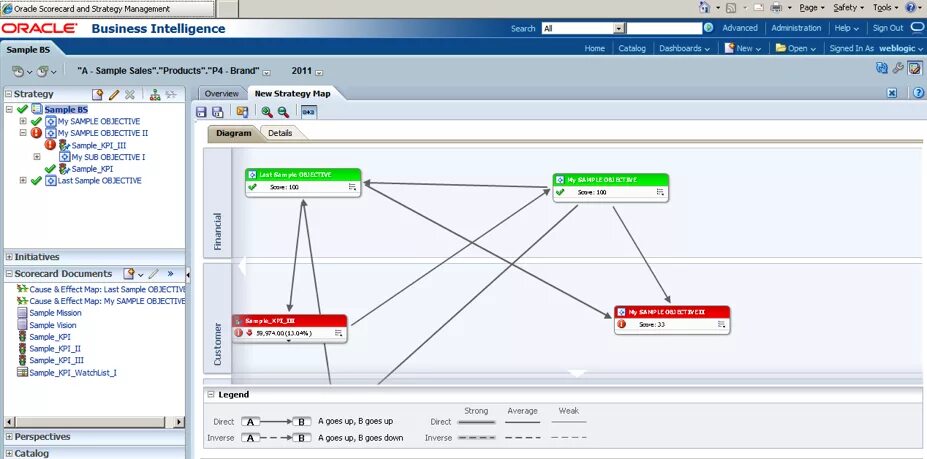
Task: Click the Administration link
Action: click(796, 28)
